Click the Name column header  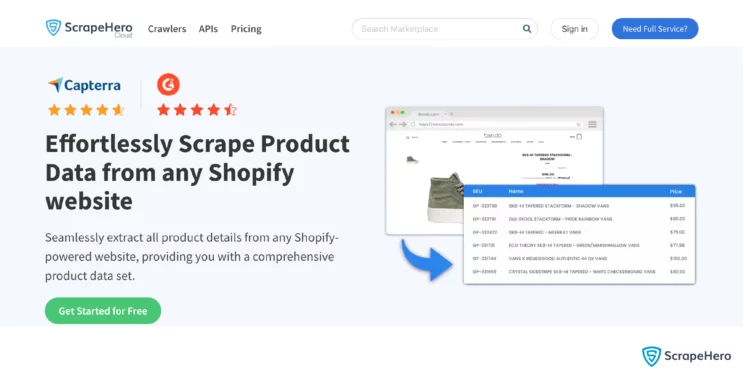click(x=516, y=191)
